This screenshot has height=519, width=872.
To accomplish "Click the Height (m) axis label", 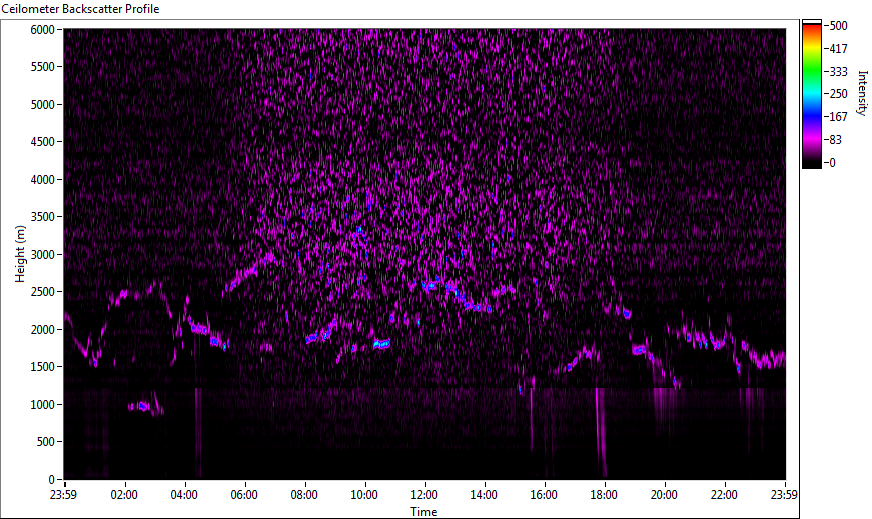I will click(20, 254).
